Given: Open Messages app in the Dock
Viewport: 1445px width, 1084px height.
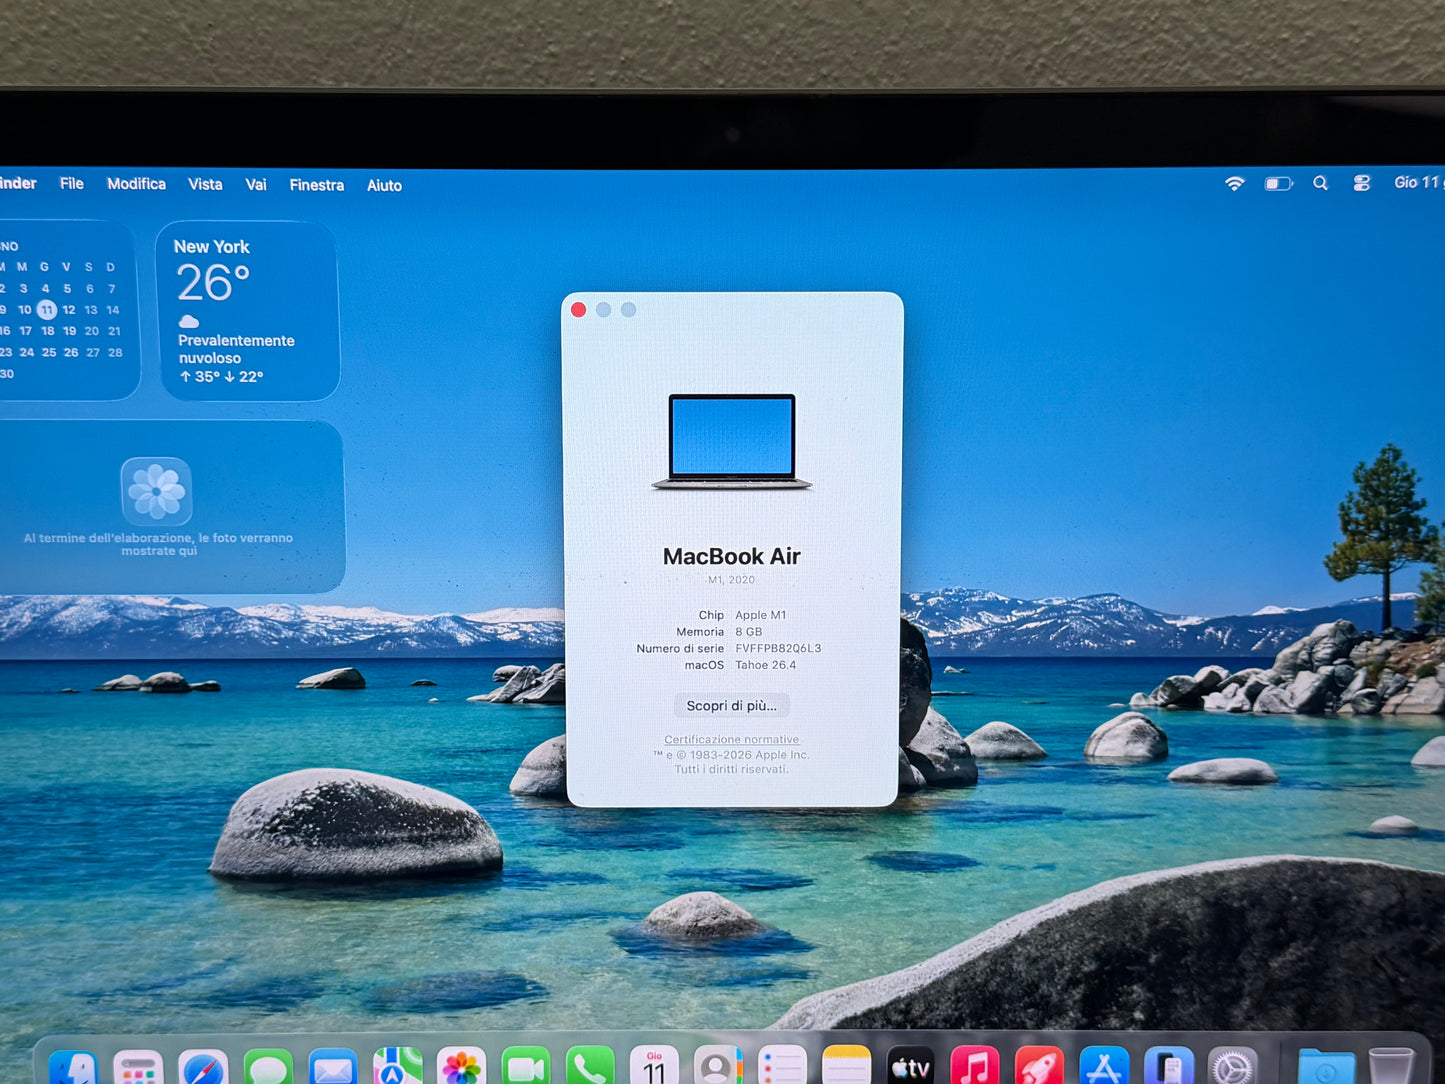Looking at the screenshot, I should pyautogui.click(x=268, y=1068).
